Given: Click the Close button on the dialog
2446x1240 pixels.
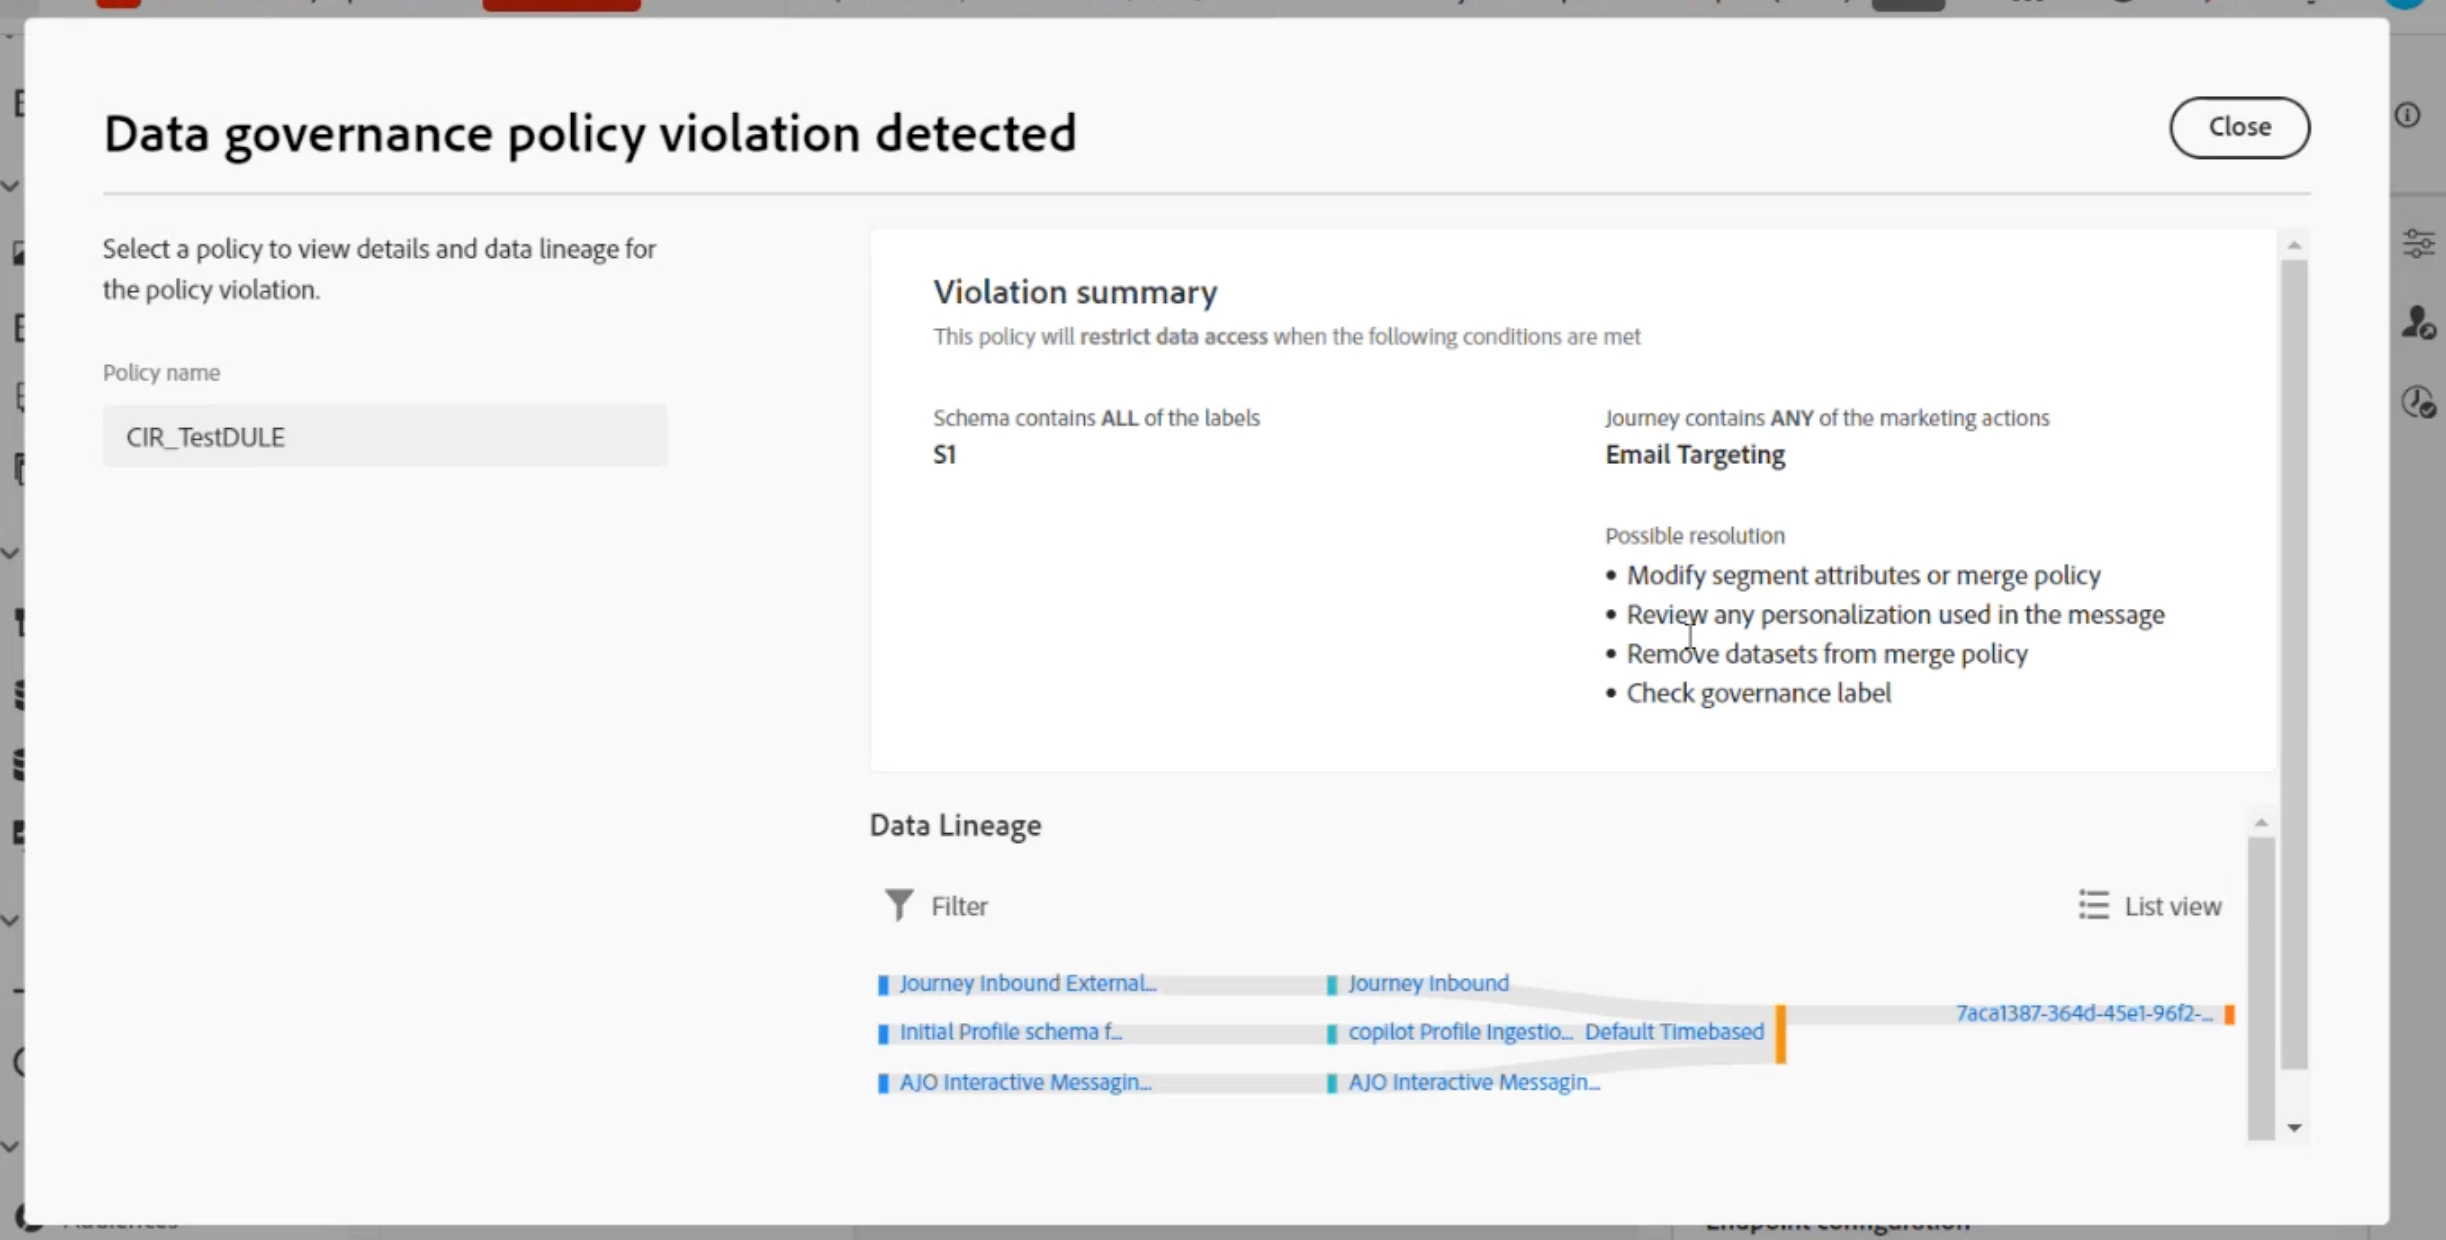Looking at the screenshot, I should click(2238, 127).
